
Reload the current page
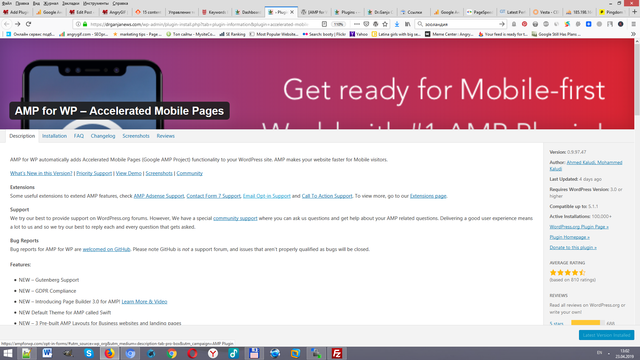29,24
